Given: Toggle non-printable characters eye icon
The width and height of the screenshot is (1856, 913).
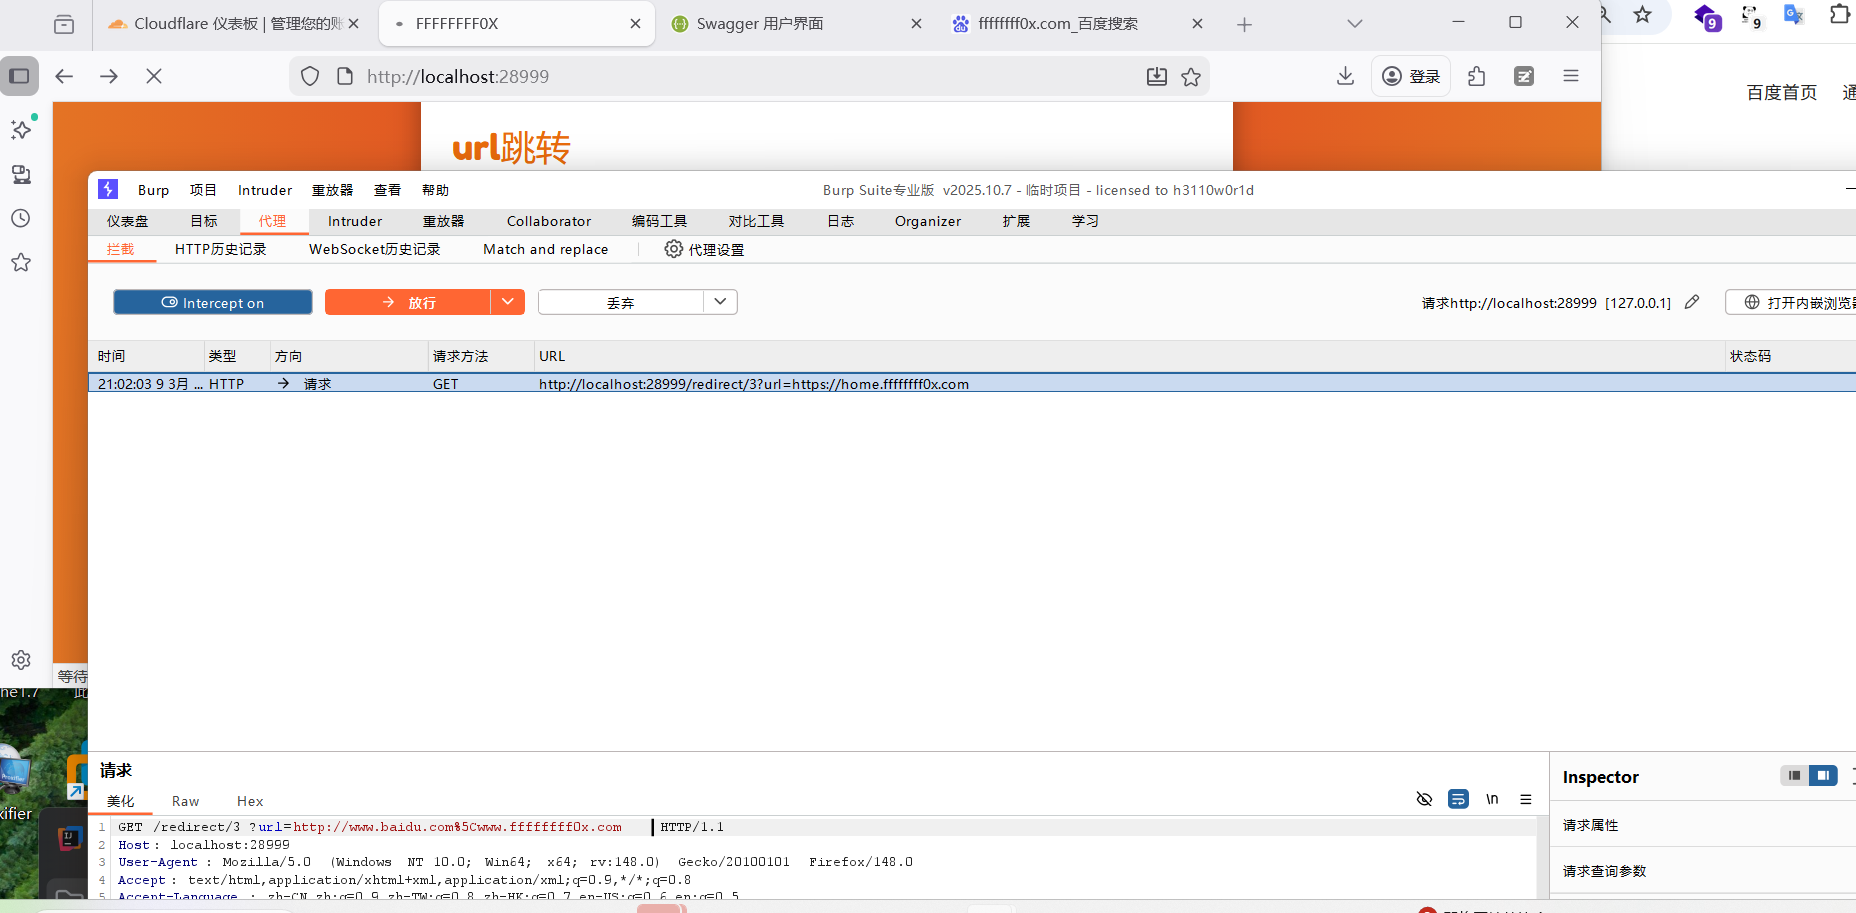Looking at the screenshot, I should tap(1425, 799).
